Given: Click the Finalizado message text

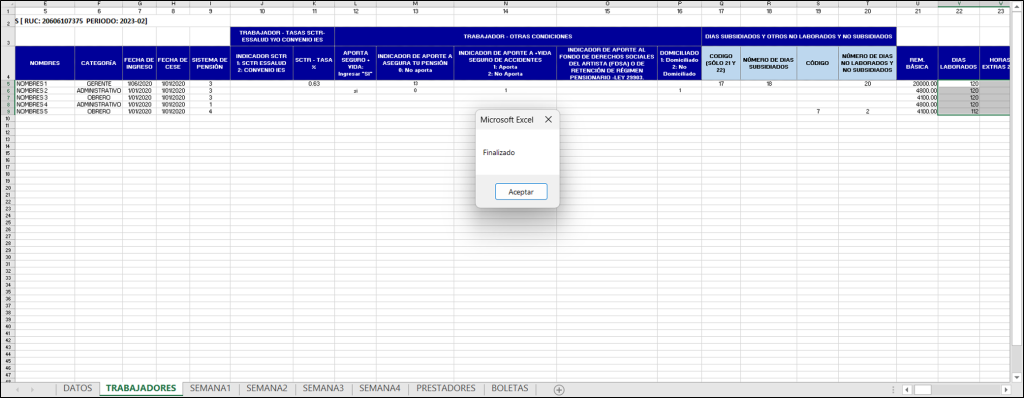Looking at the screenshot, I should point(499,152).
